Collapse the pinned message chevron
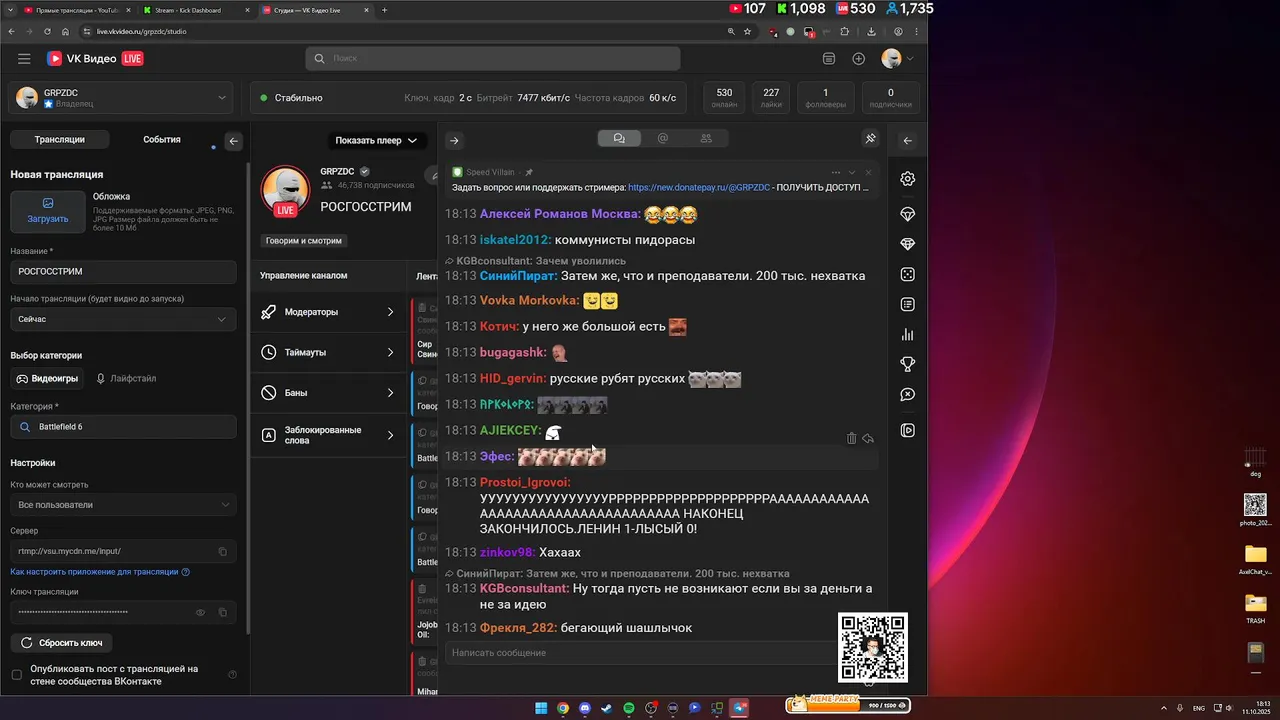This screenshot has height=720, width=1280. pos(852,172)
